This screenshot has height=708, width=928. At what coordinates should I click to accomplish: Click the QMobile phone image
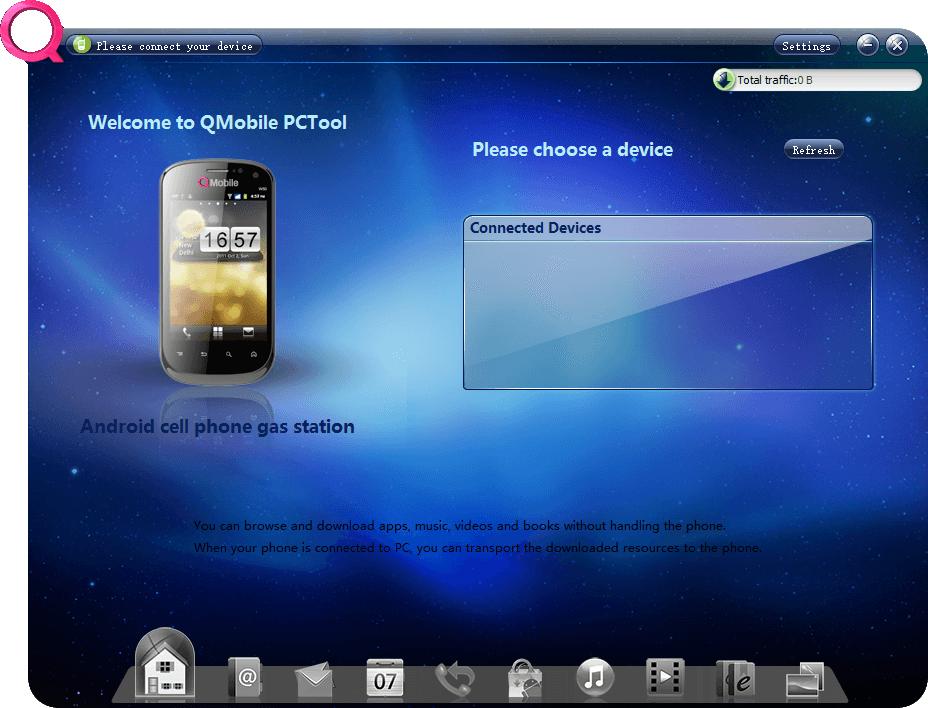(x=217, y=272)
